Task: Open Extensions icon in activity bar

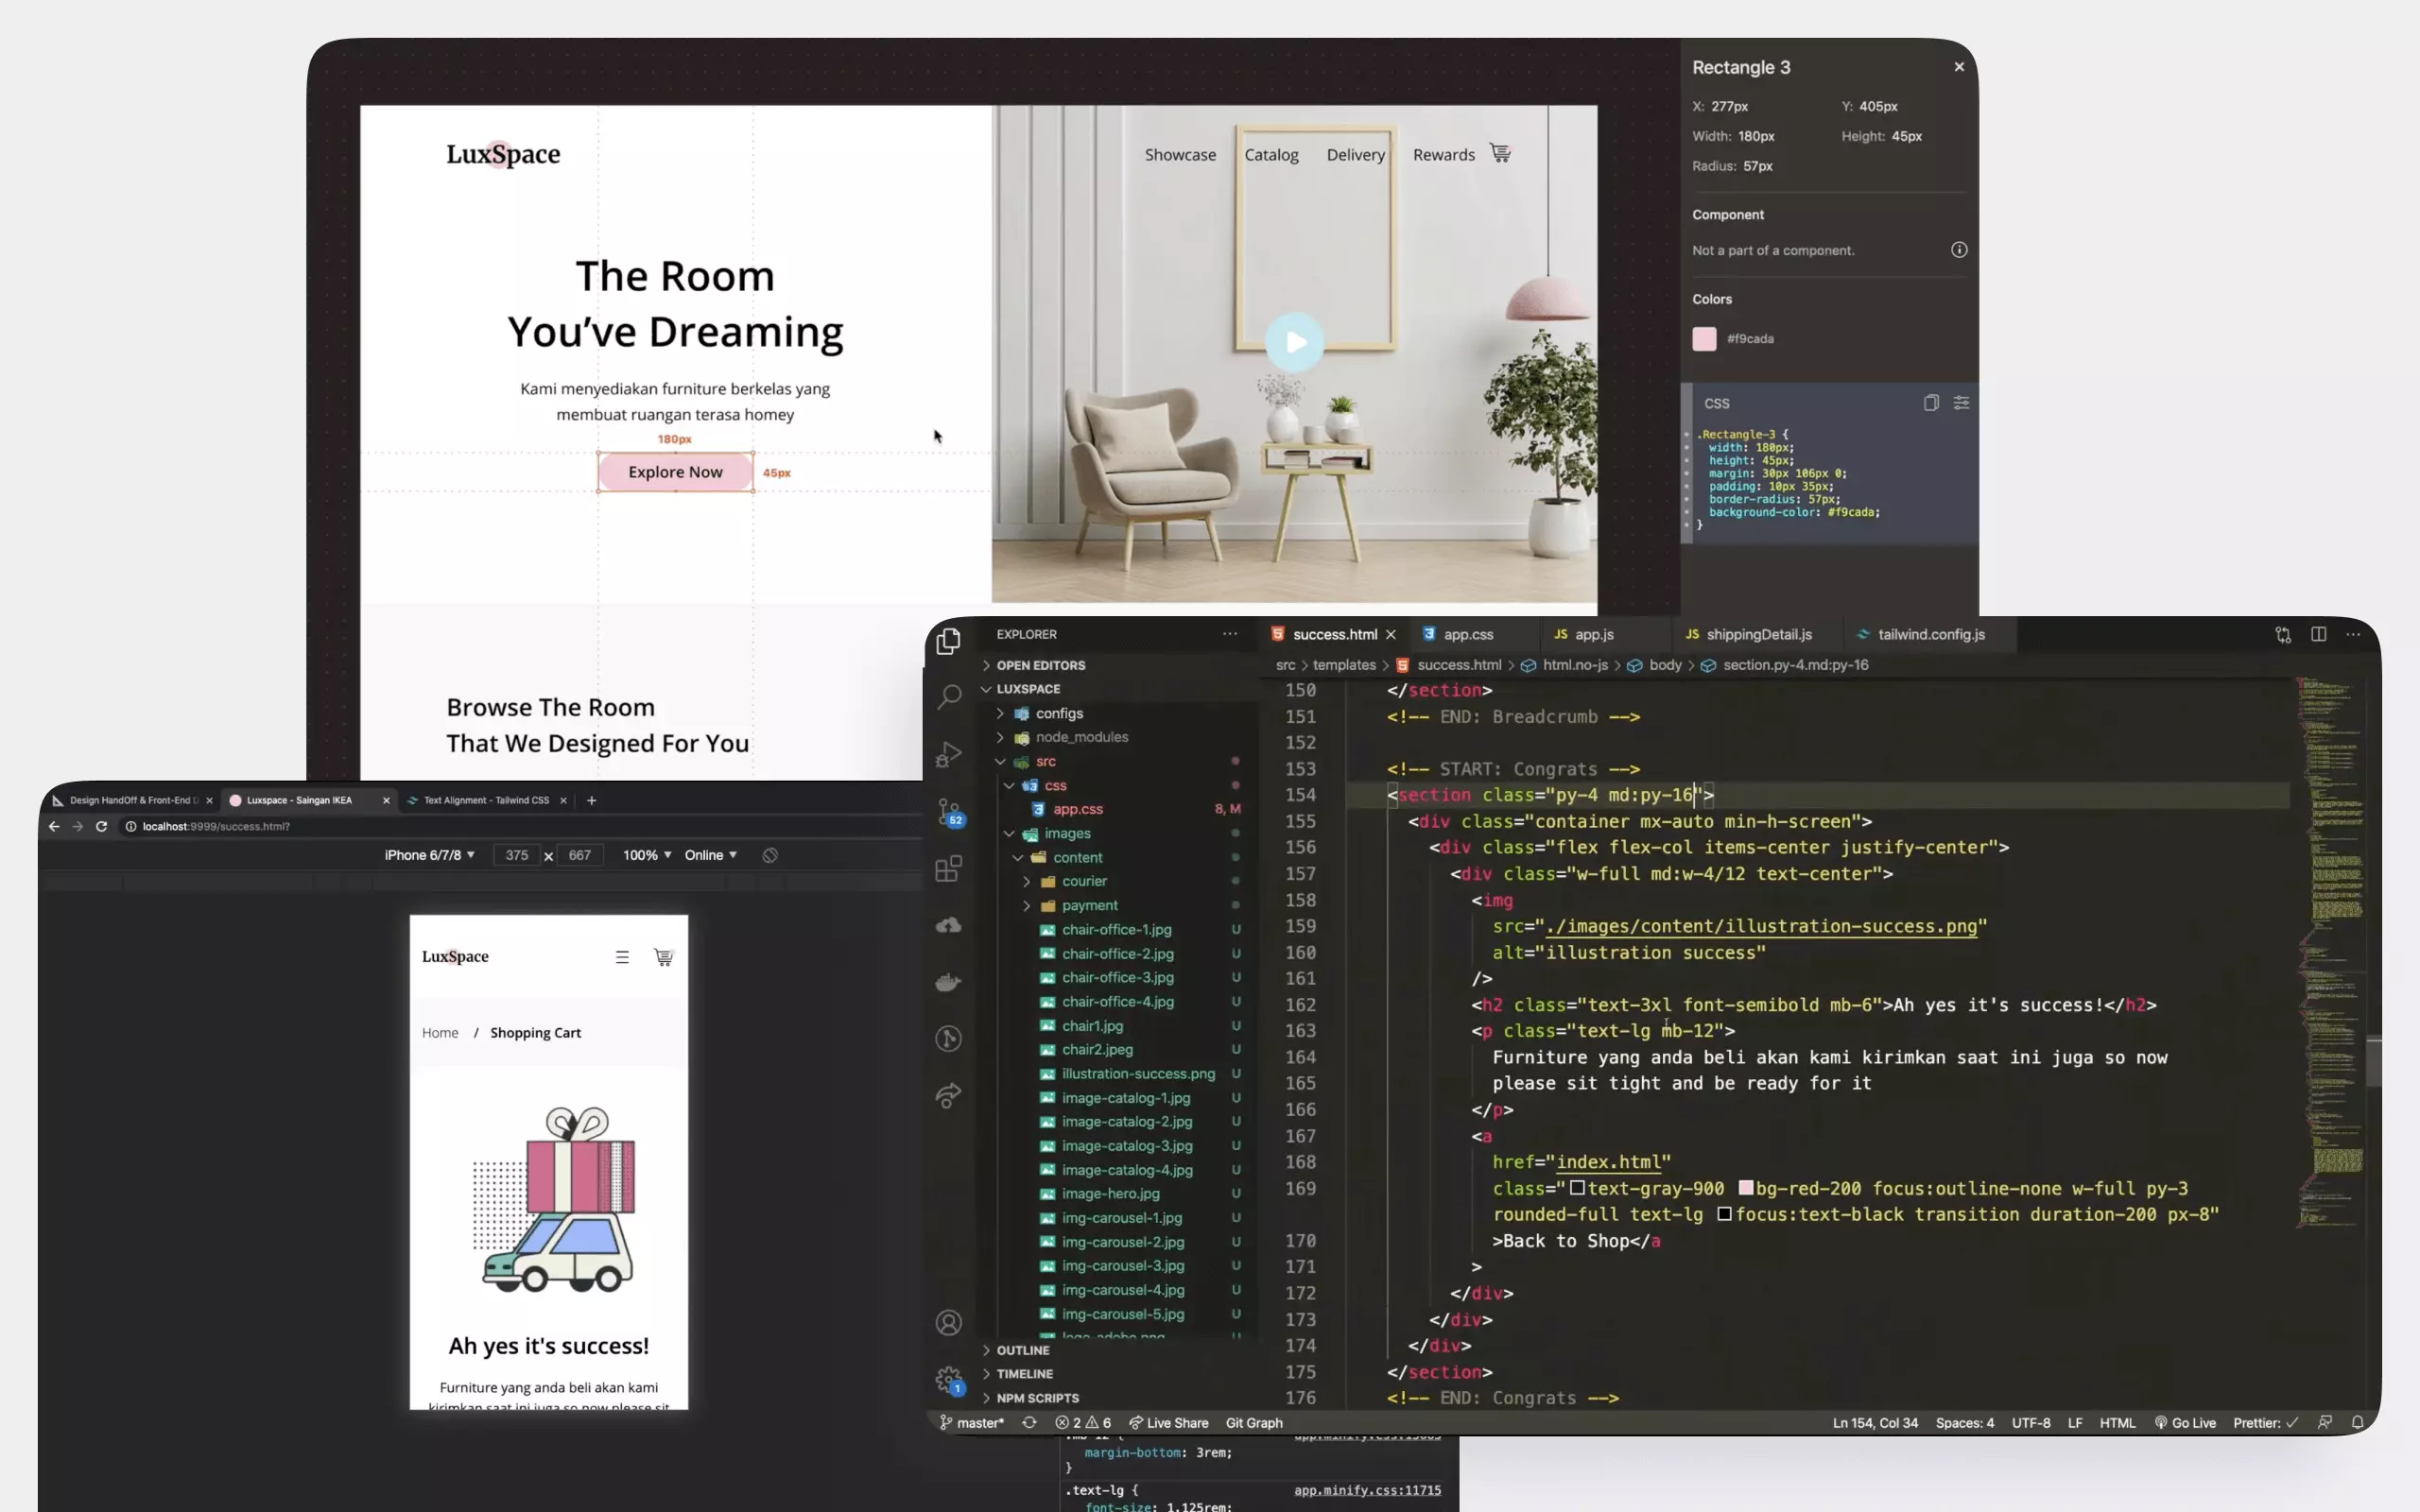Action: tap(948, 868)
